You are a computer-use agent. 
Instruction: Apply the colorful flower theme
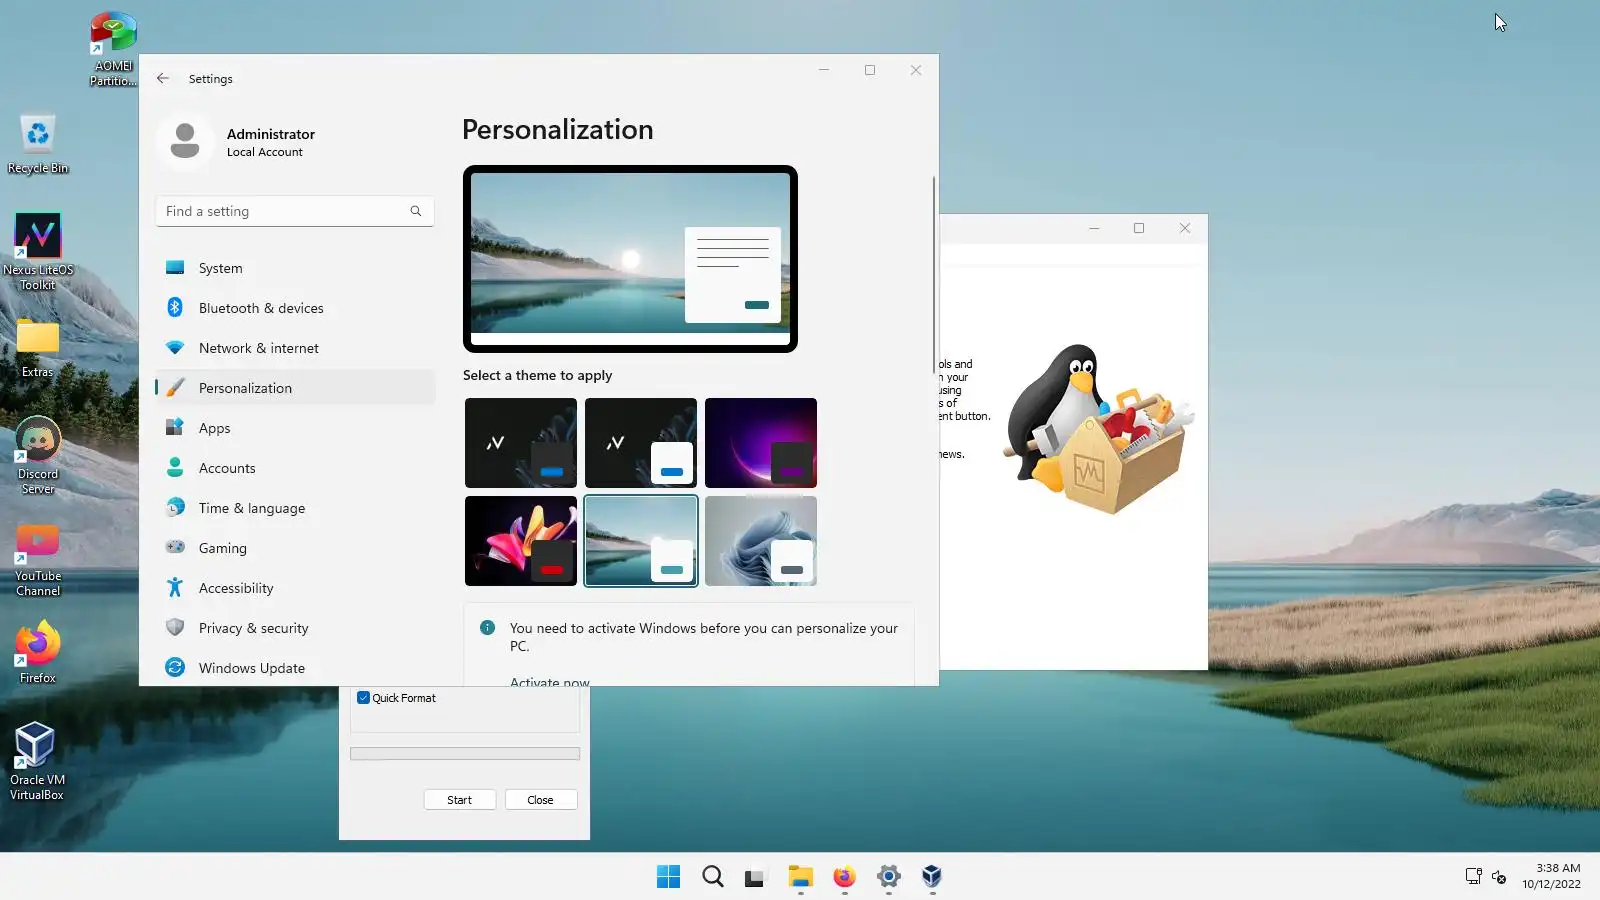click(521, 541)
